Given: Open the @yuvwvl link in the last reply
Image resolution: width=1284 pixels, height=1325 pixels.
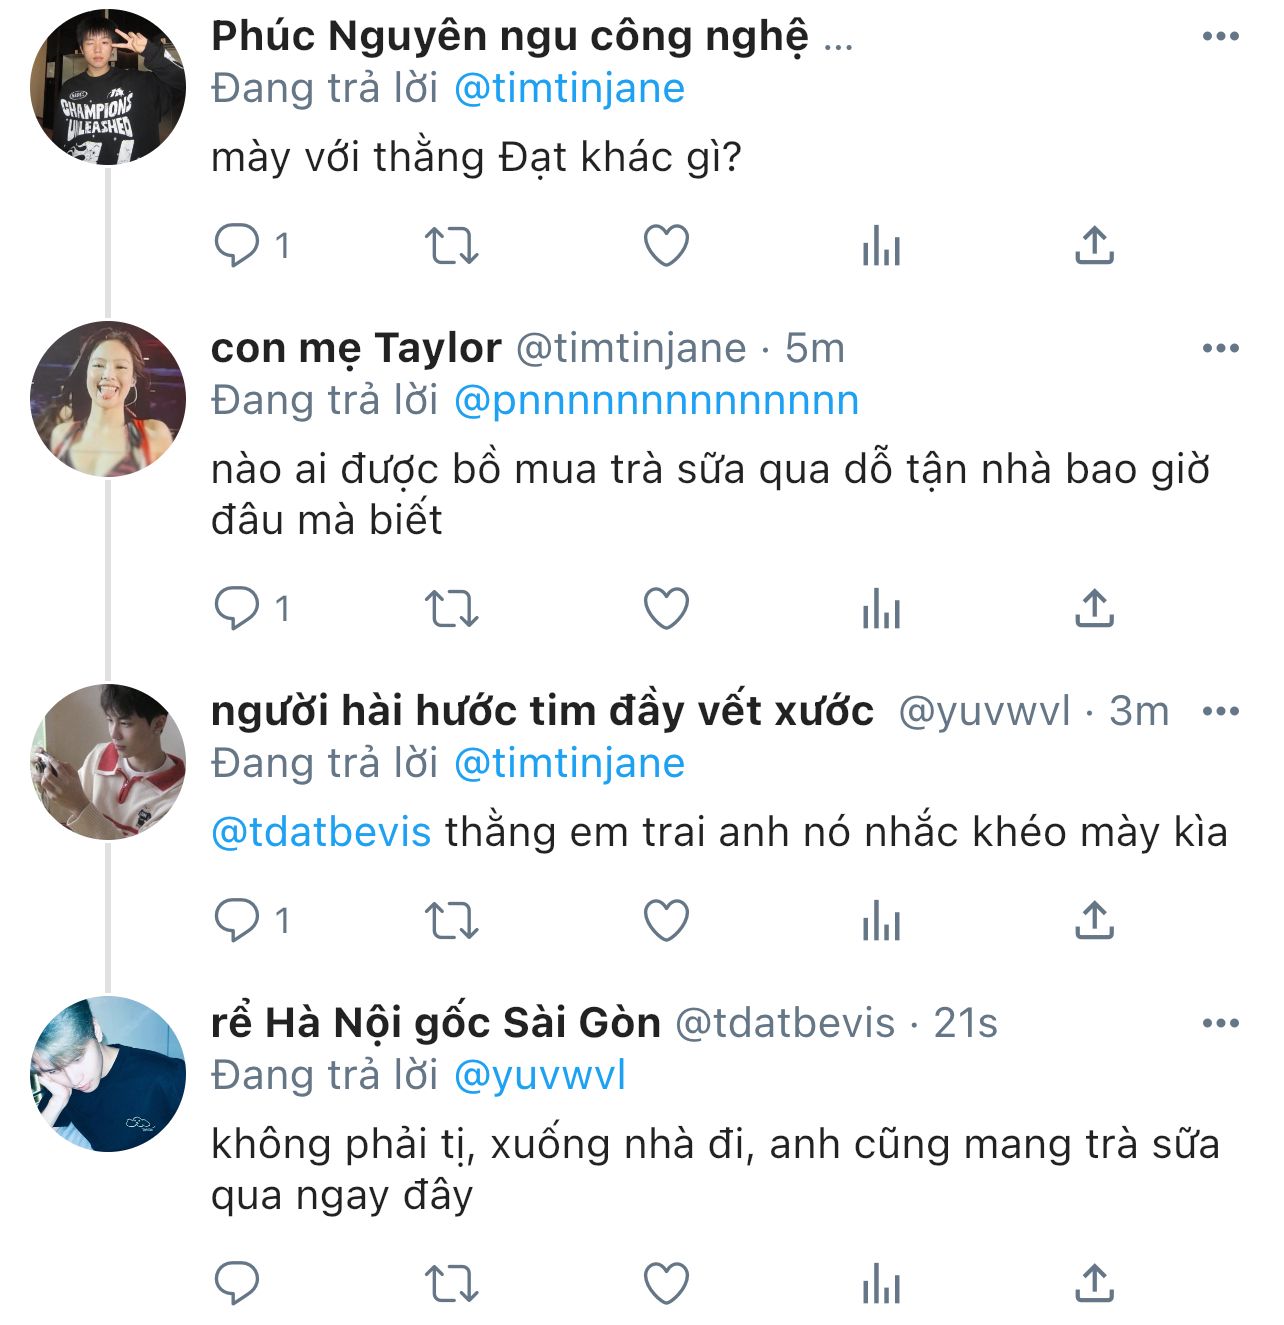Looking at the screenshot, I should click(540, 1076).
